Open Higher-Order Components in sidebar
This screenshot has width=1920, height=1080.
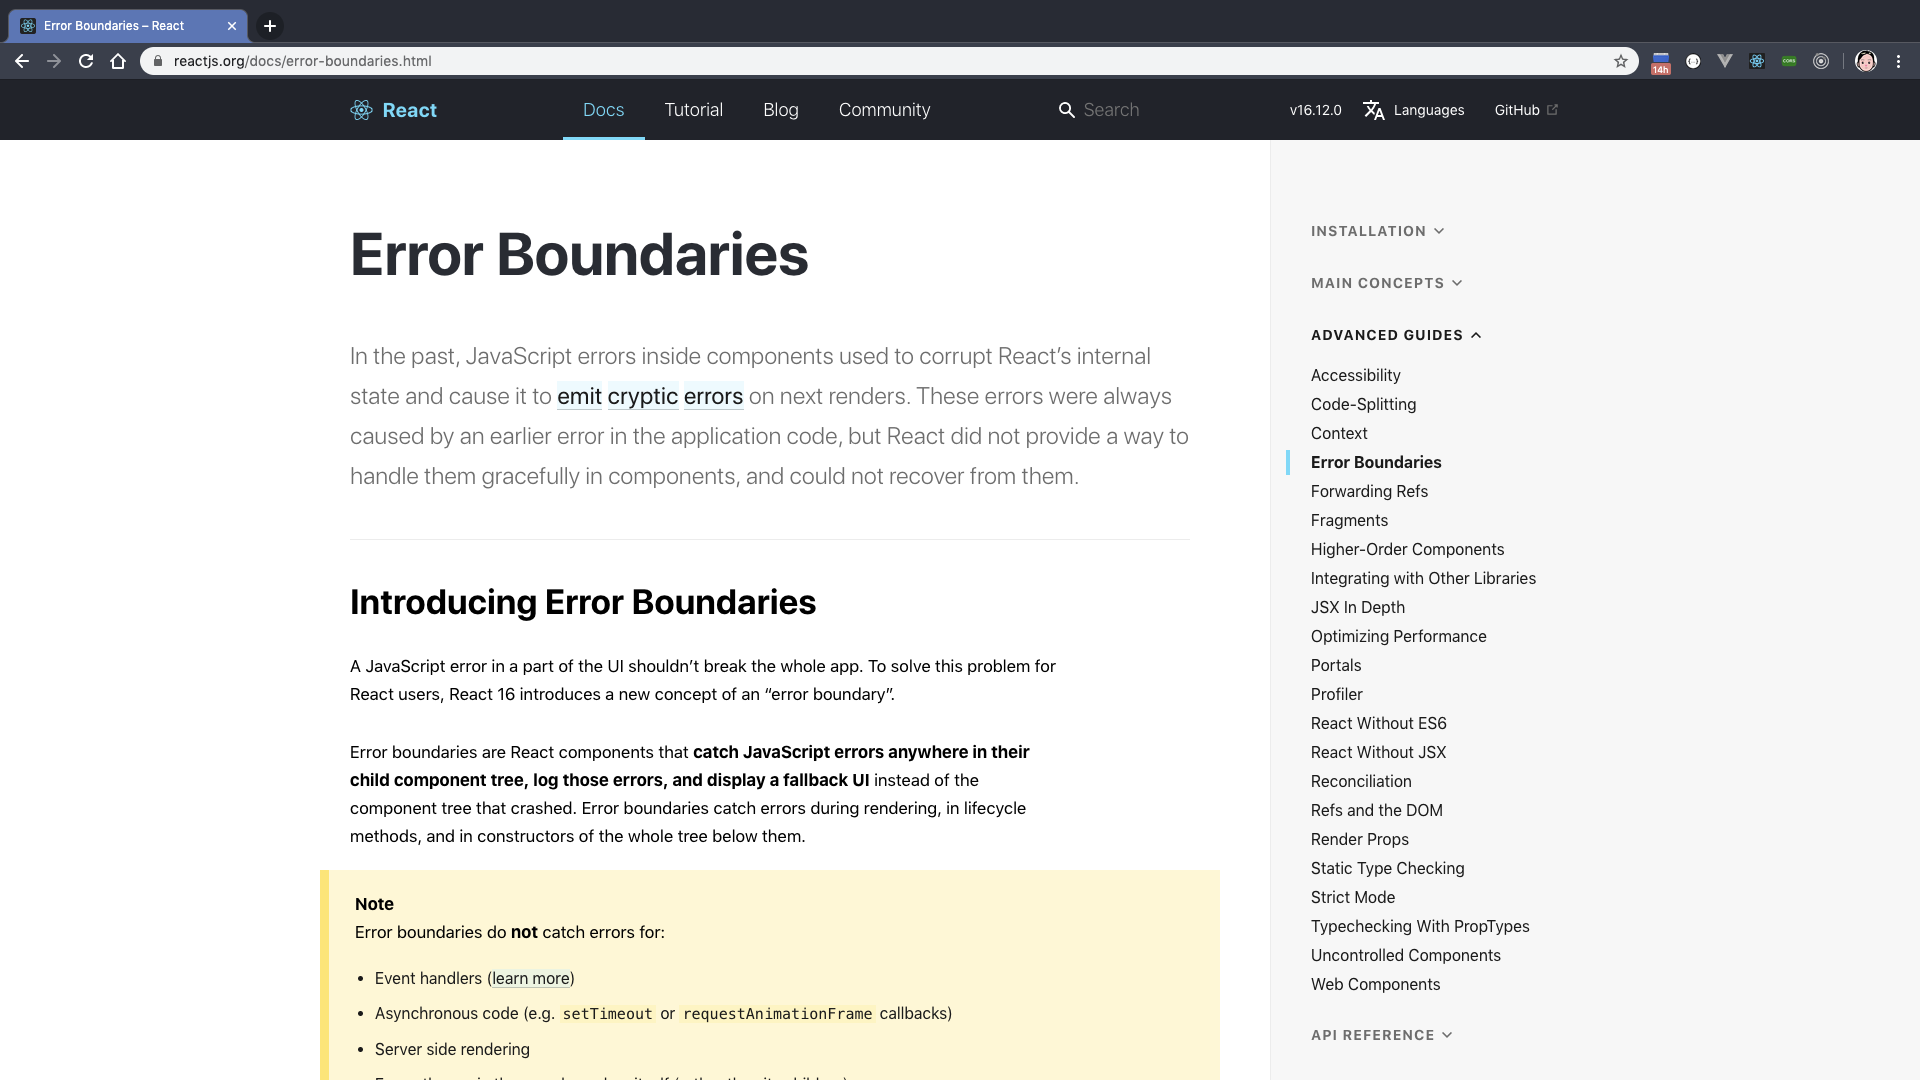1407,549
